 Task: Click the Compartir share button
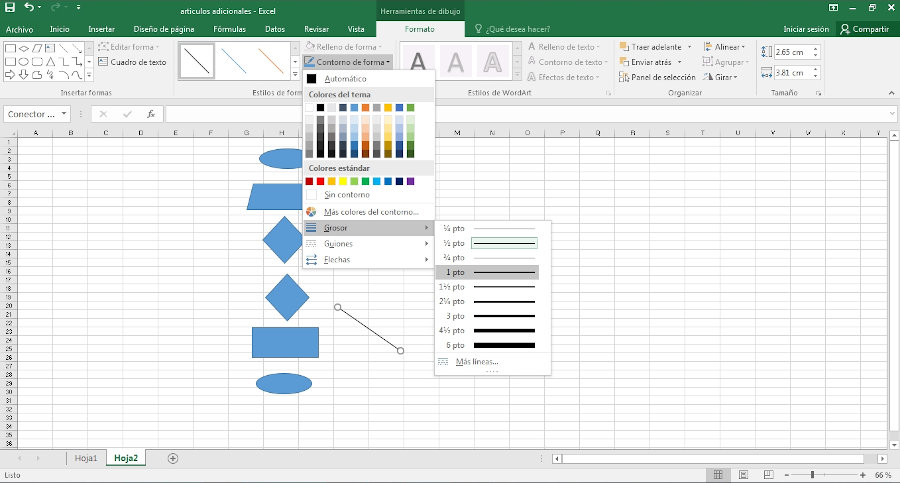864,29
